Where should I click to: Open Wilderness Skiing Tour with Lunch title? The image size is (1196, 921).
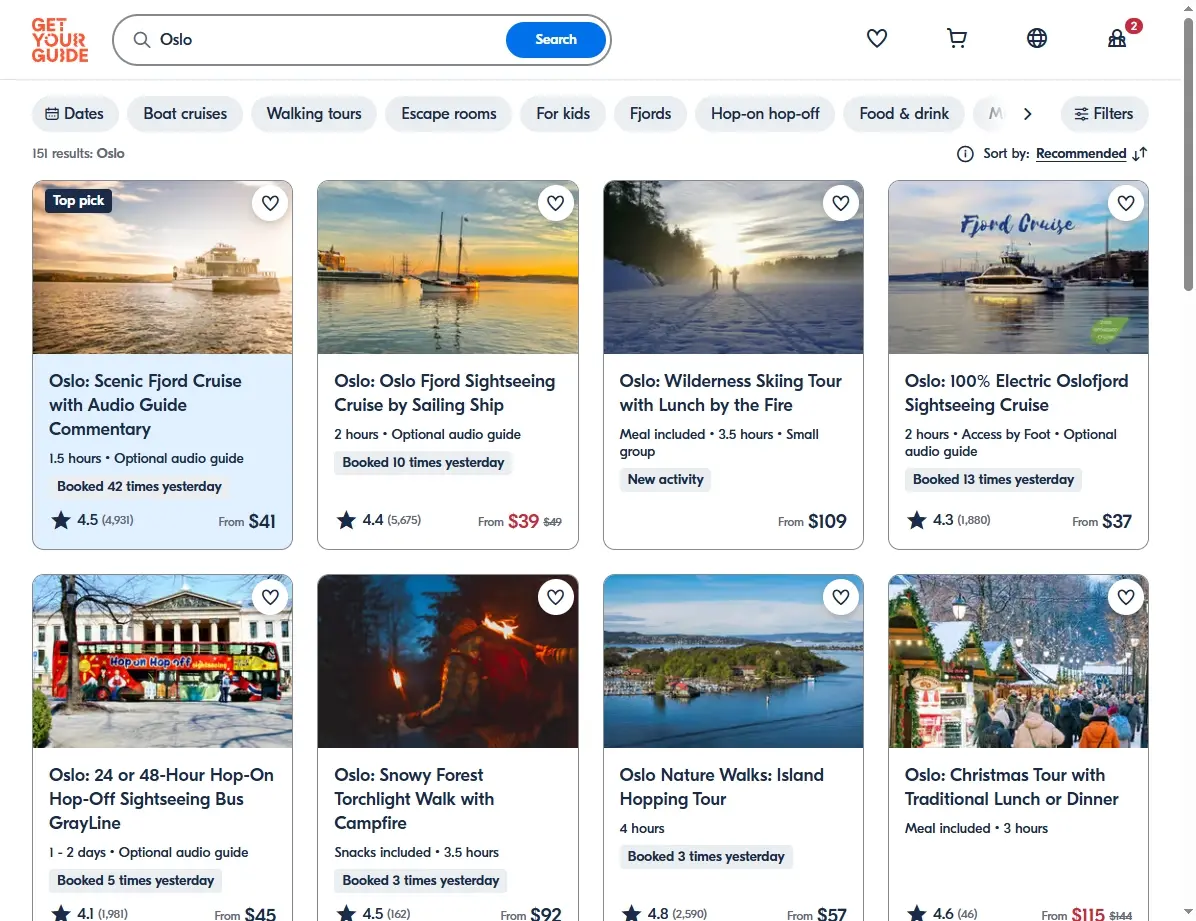pyautogui.click(x=731, y=393)
